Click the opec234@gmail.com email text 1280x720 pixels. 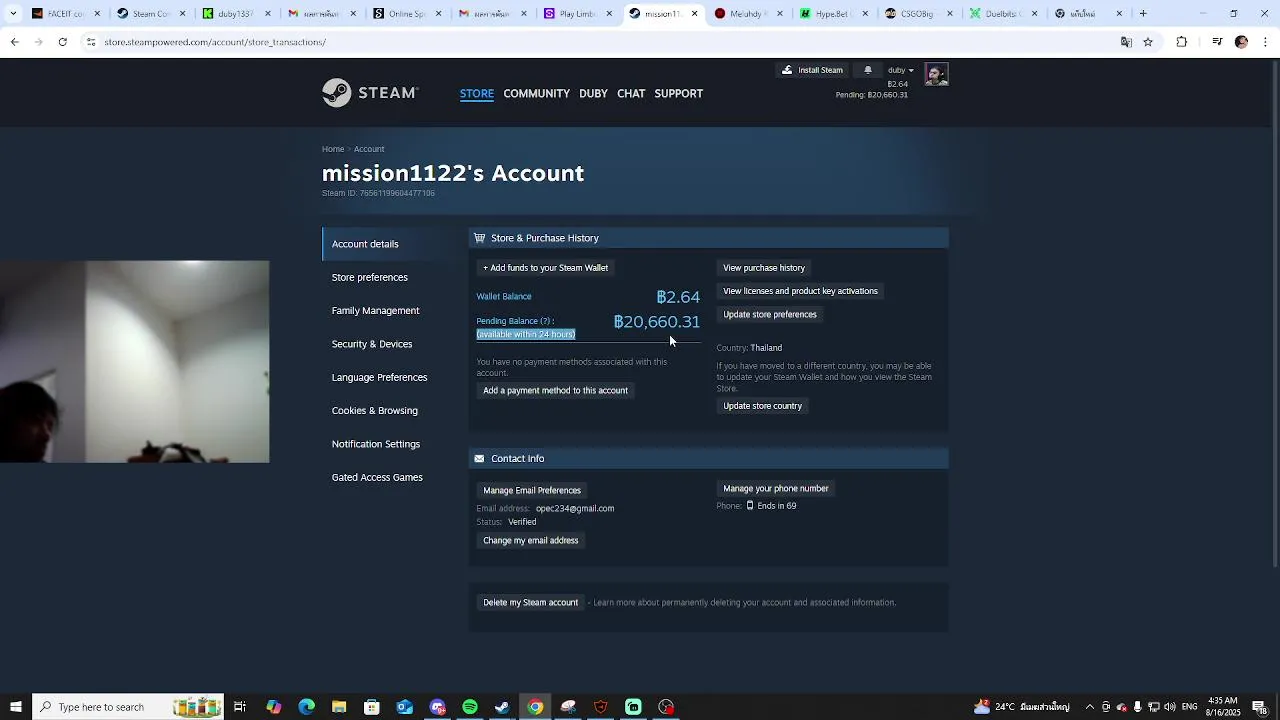coord(575,509)
